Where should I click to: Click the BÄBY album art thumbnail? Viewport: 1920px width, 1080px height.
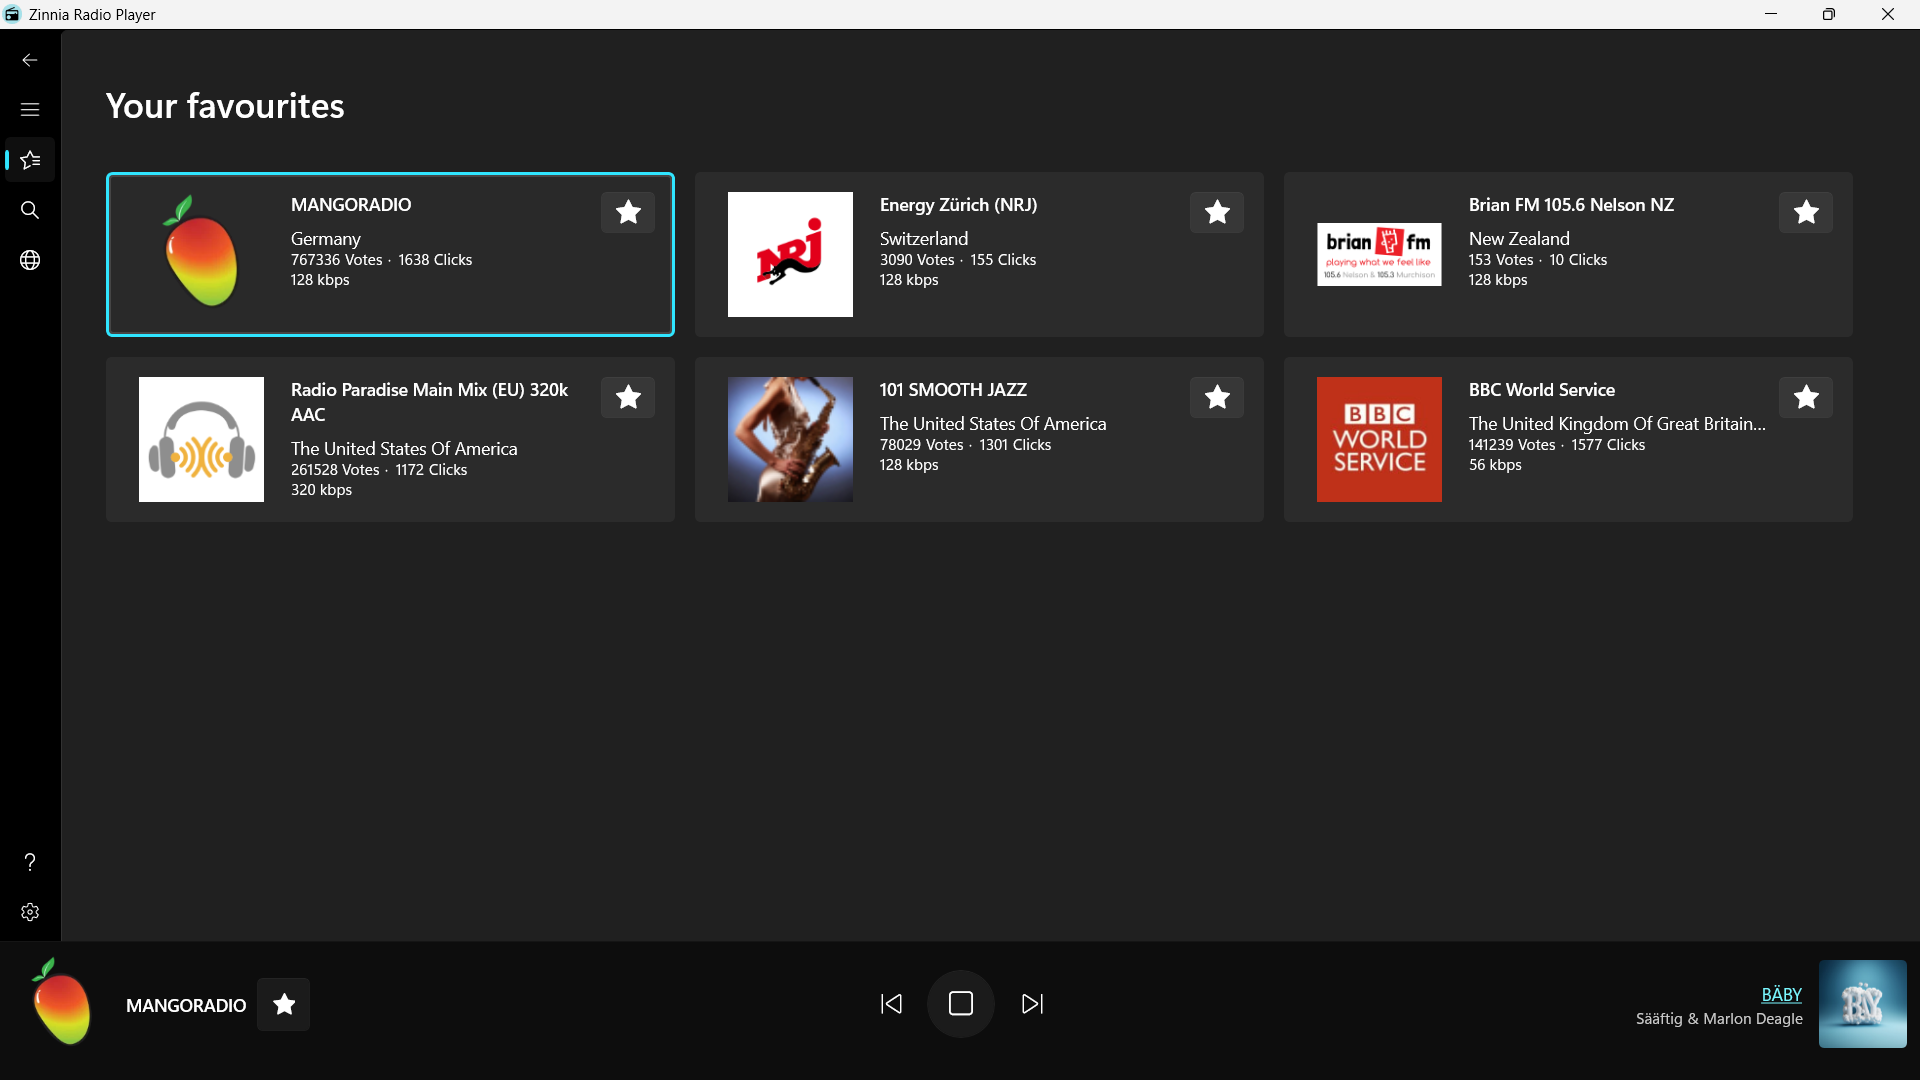(x=1862, y=1004)
